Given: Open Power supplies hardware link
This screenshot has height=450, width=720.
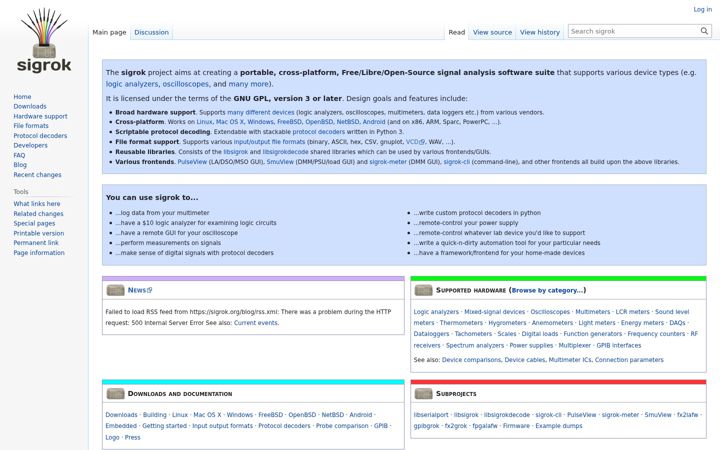Looking at the screenshot, I should (531, 345).
